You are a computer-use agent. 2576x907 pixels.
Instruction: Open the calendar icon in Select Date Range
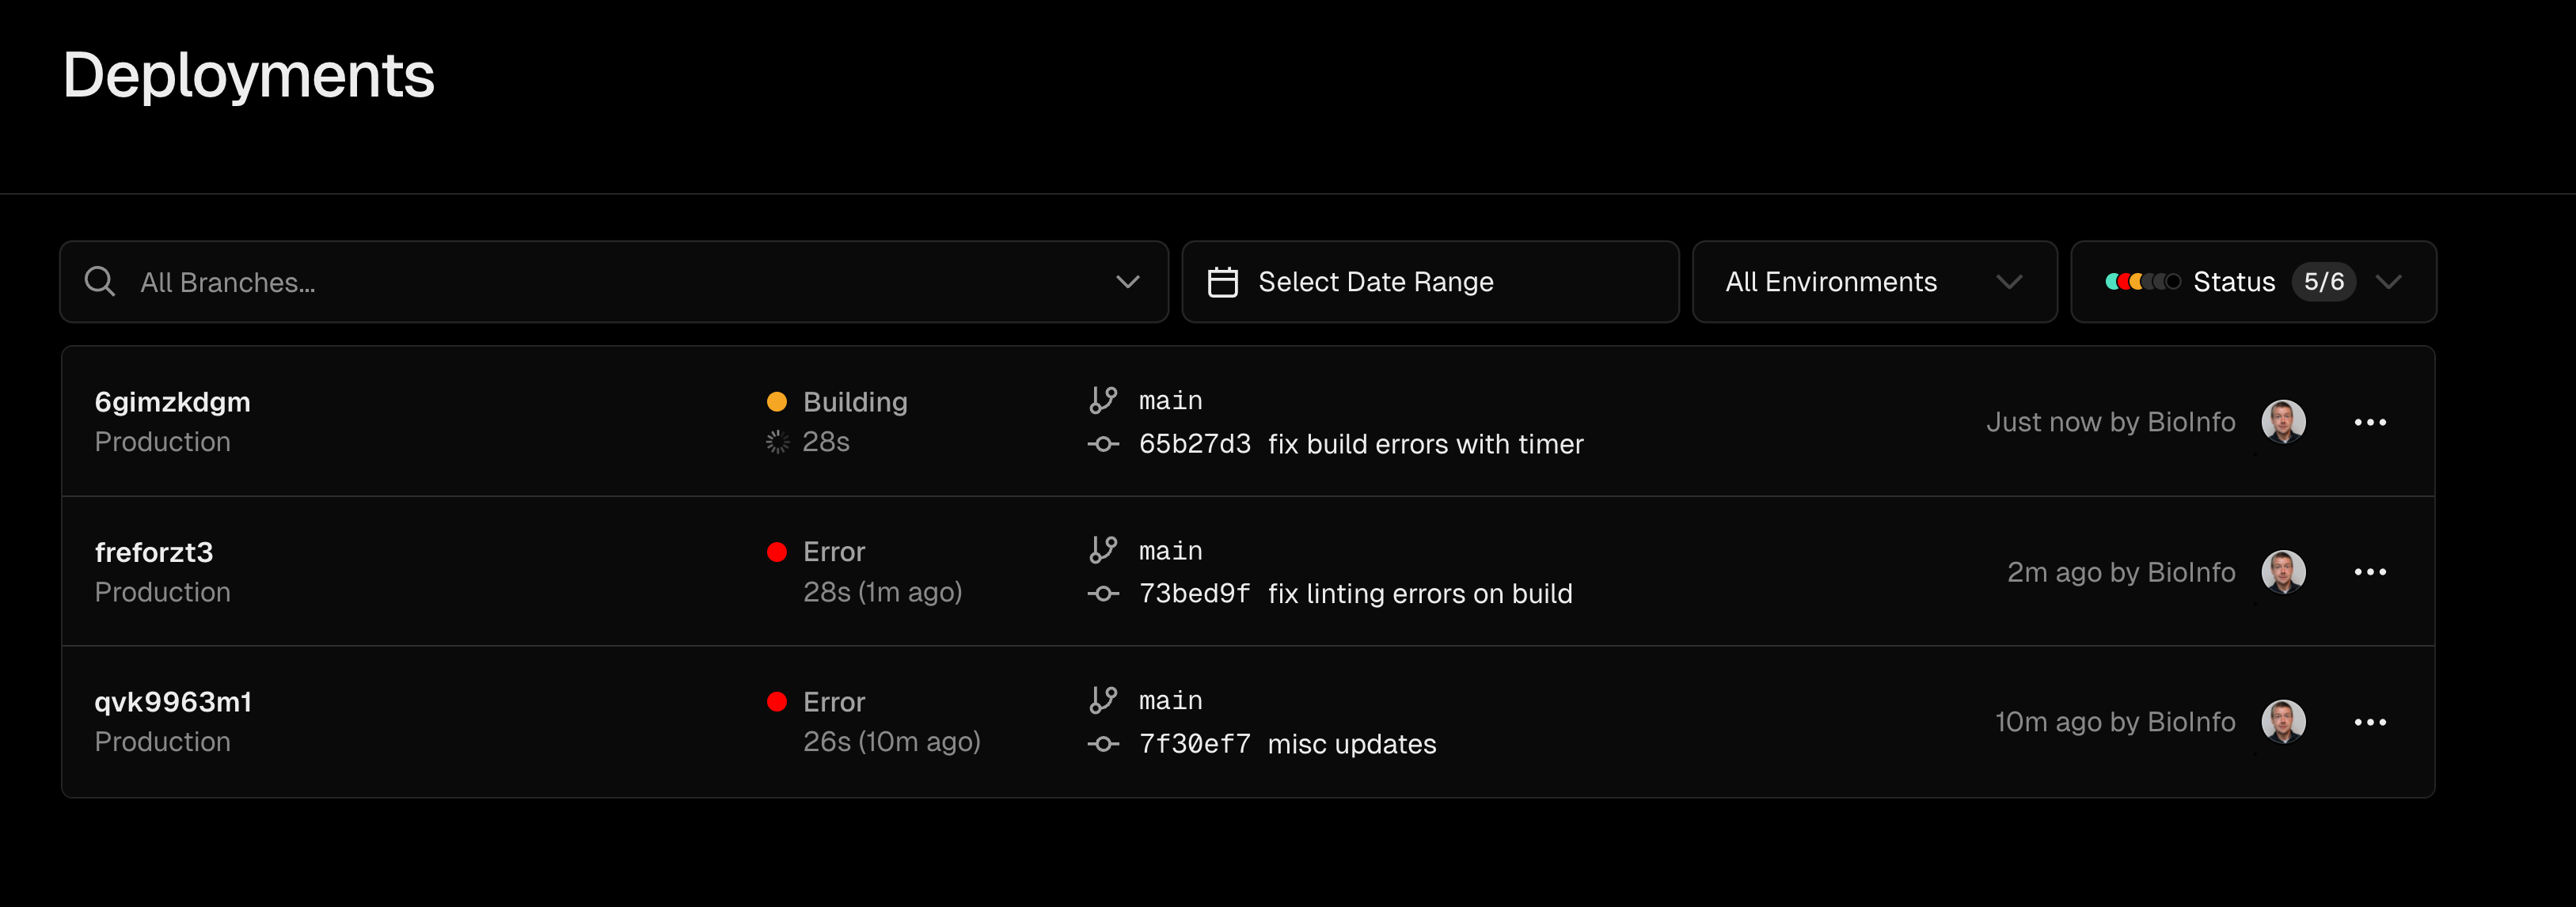click(1222, 281)
